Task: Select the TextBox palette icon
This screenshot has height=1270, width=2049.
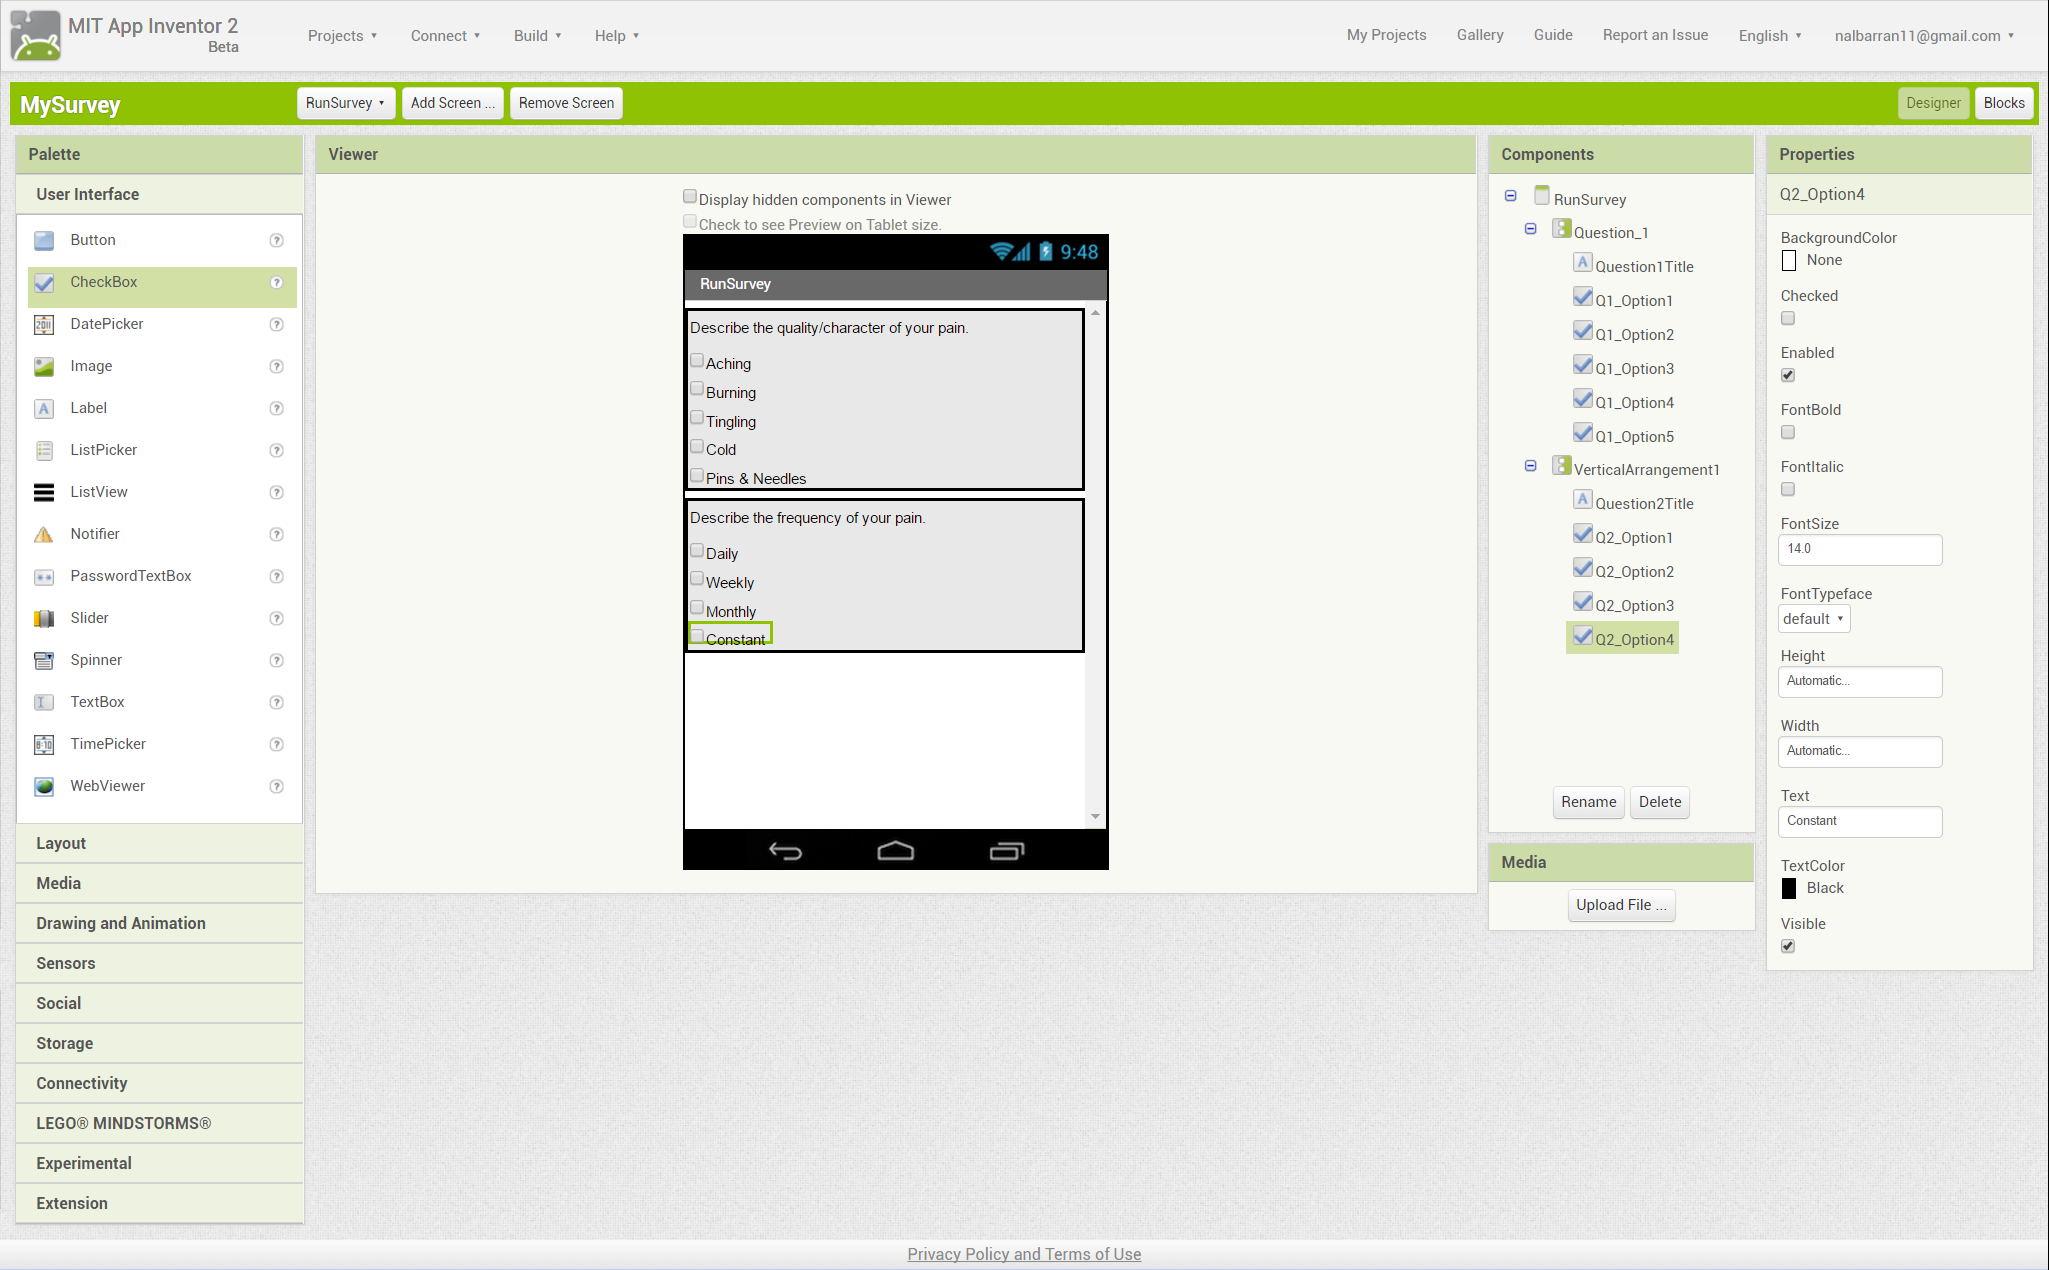Action: pyautogui.click(x=44, y=702)
